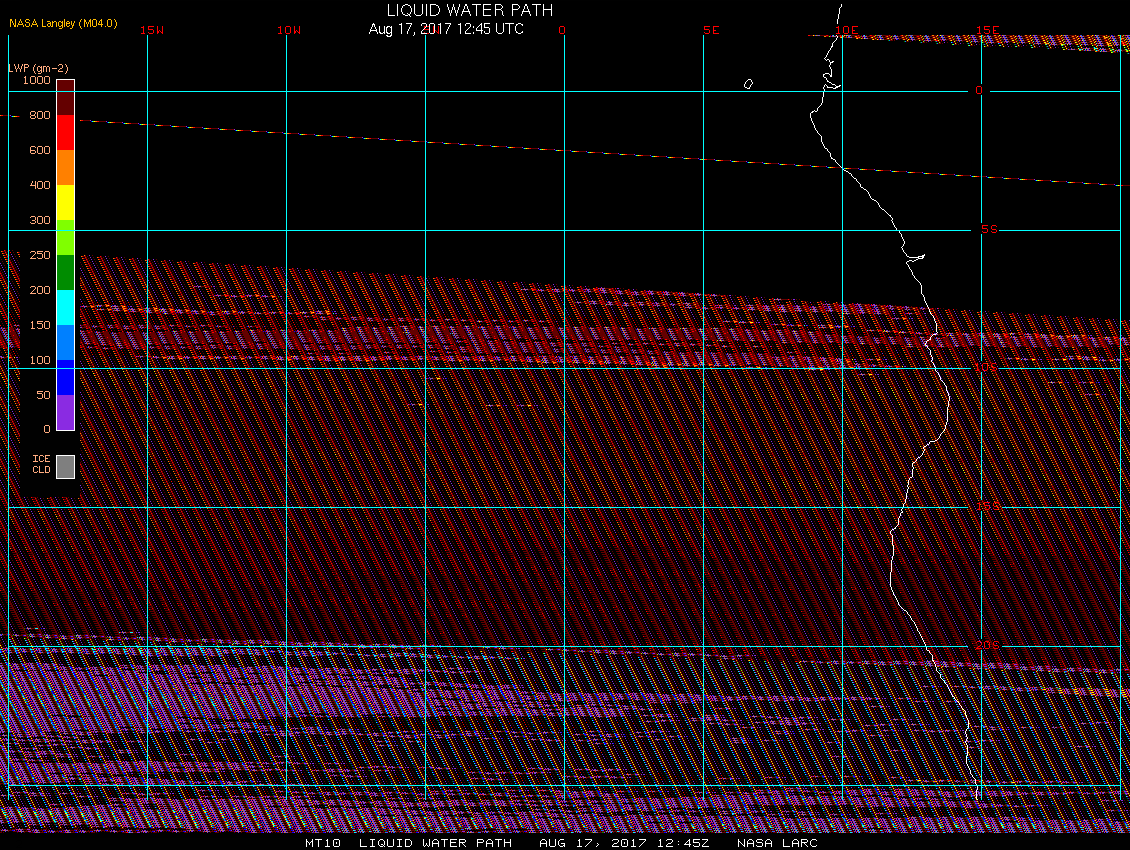Image resolution: width=1130 pixels, height=850 pixels.
Task: Click the dark red 800–1000 legend swatch
Action: point(66,97)
